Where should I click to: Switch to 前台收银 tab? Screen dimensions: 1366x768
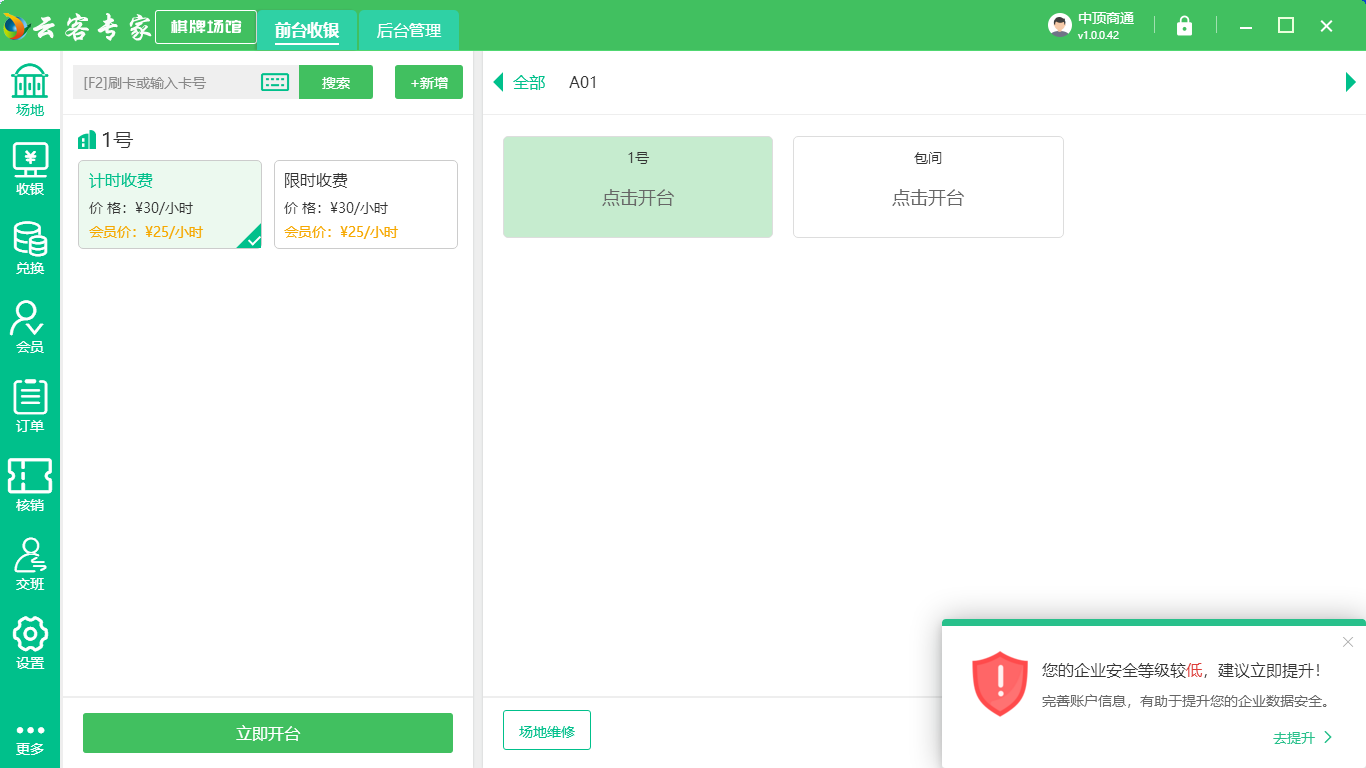307,31
